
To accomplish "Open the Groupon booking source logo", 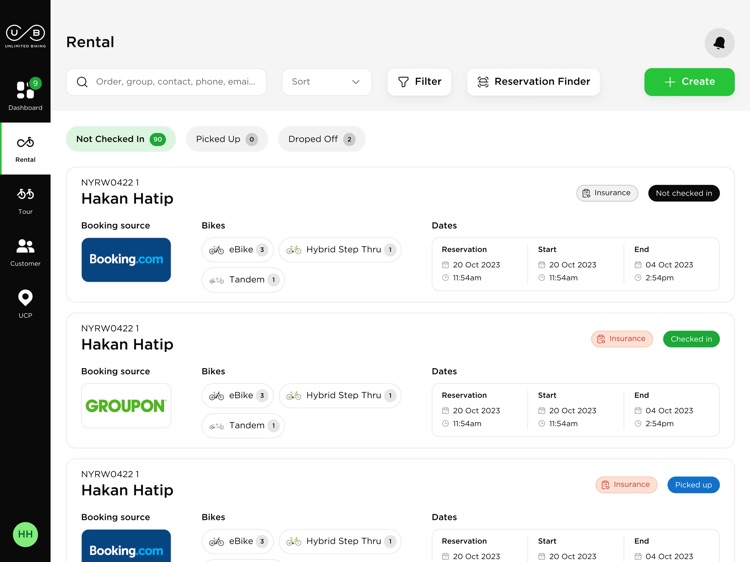I will (126, 406).
